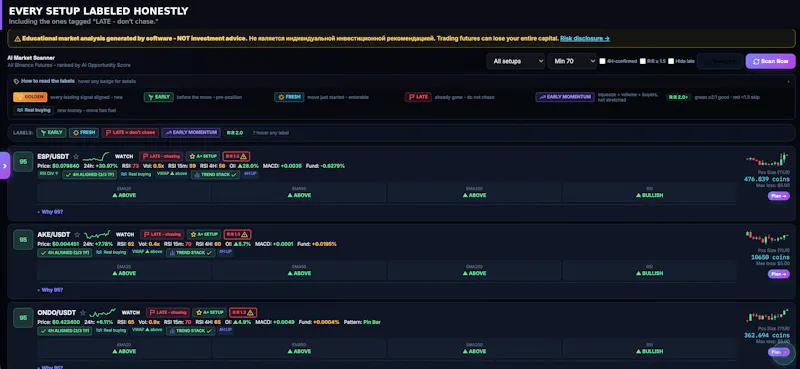Click the R:R 2.0+ legend badge

tap(679, 97)
